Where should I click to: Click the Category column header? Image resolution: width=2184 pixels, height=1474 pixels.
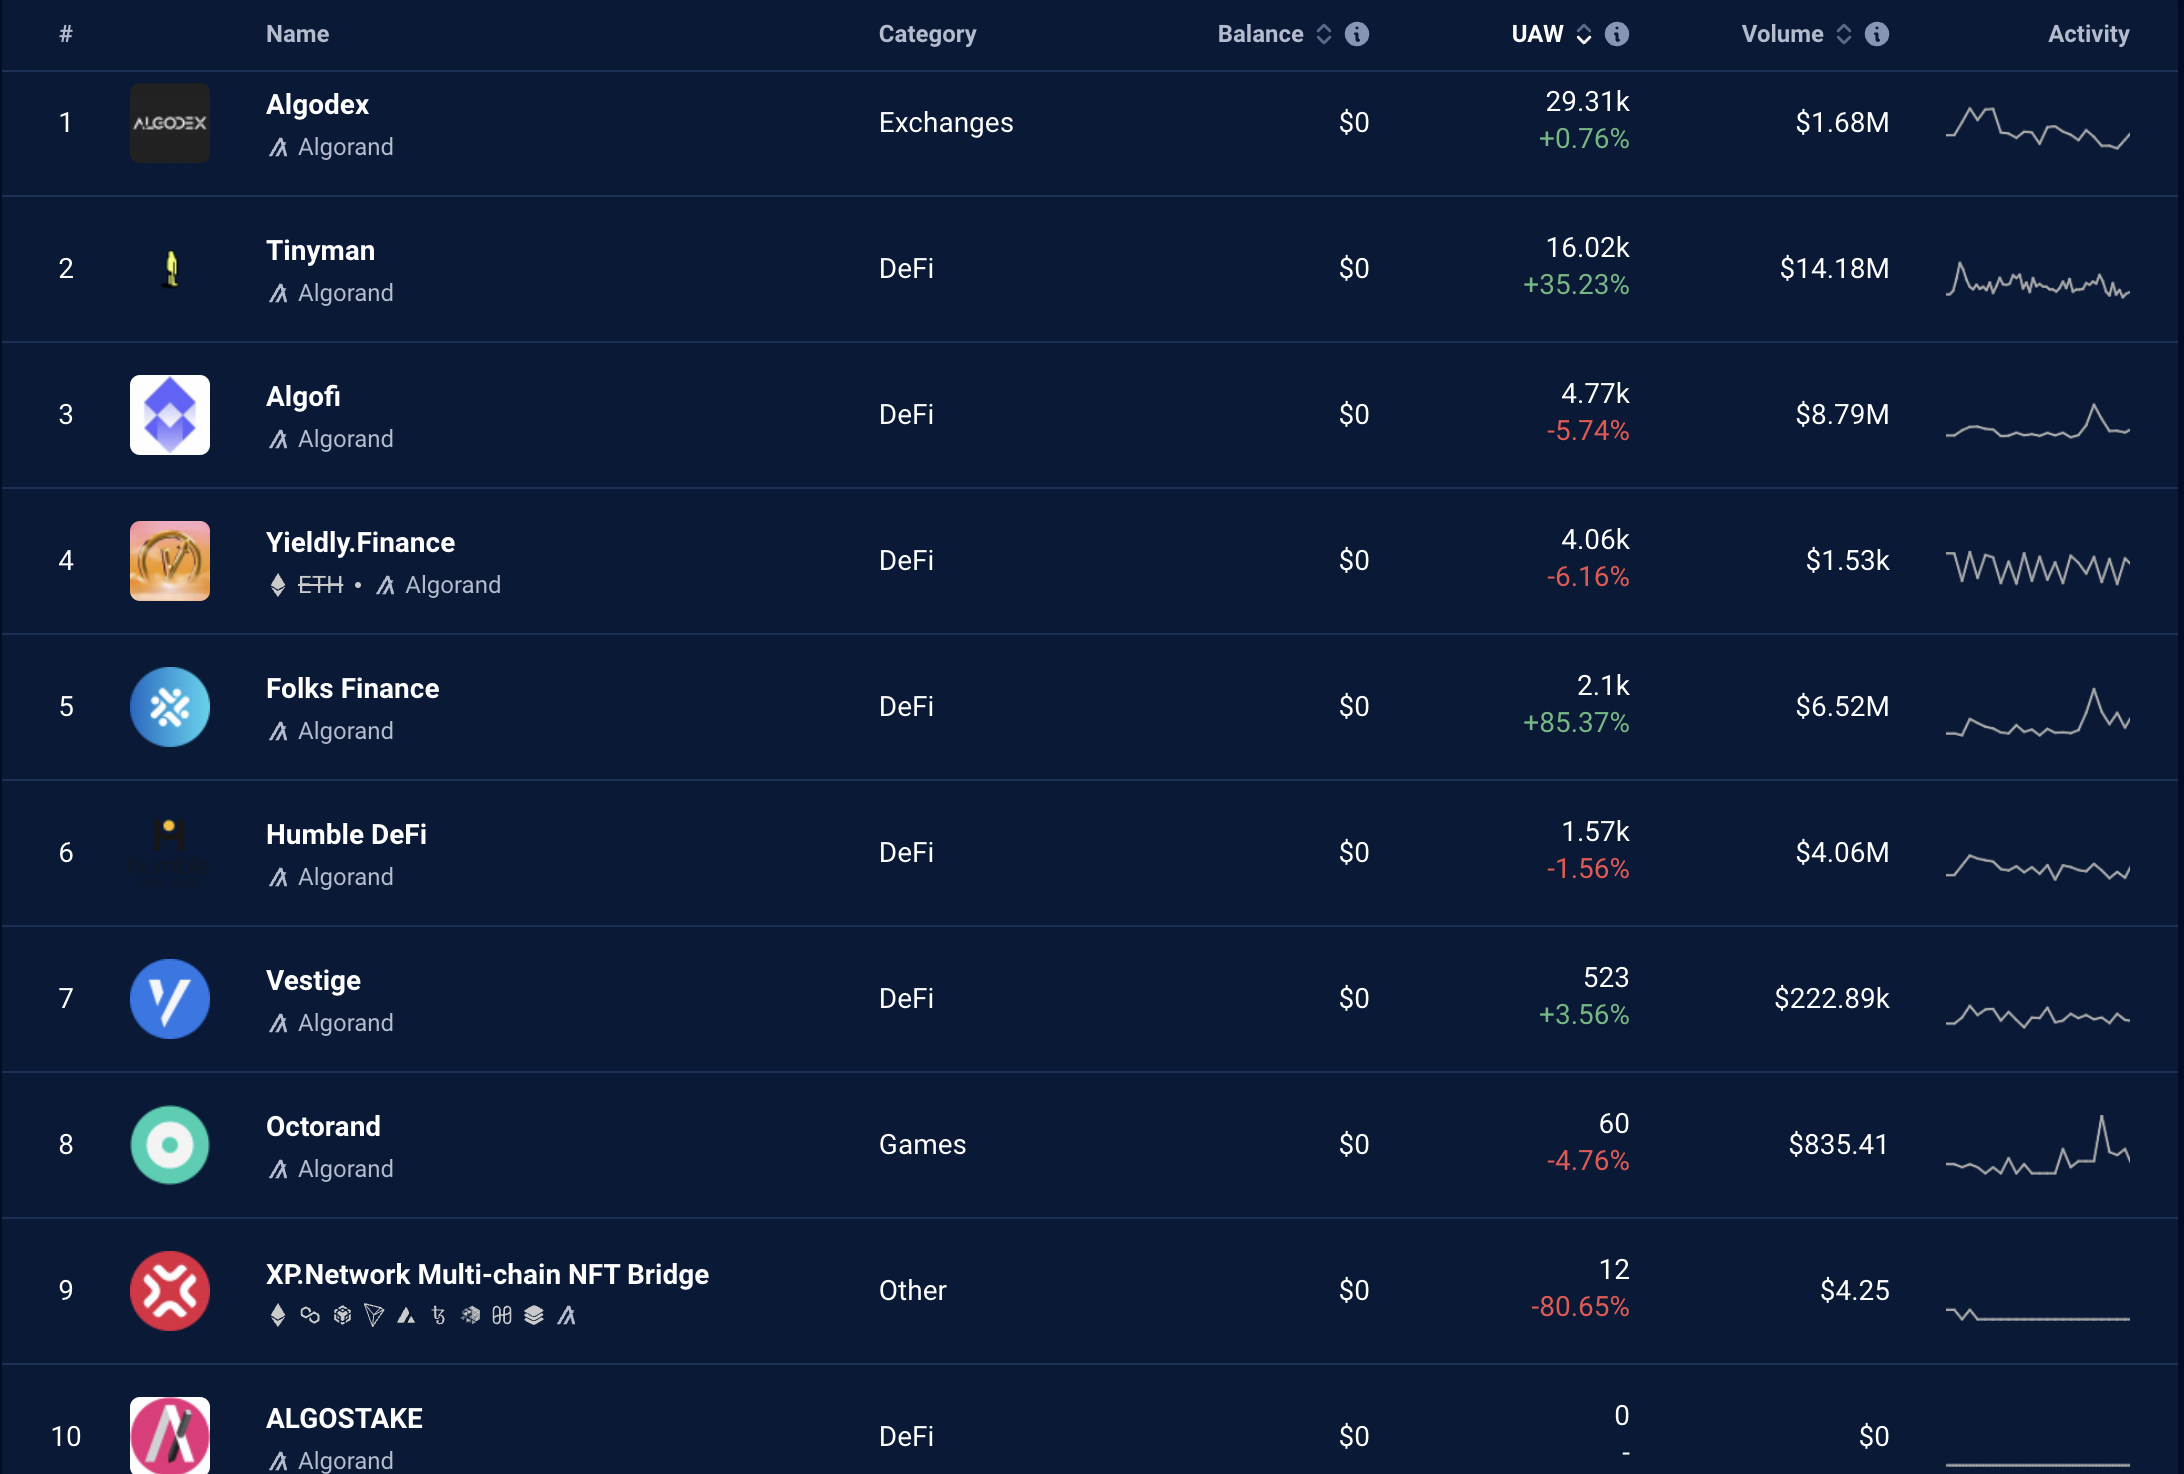[927, 34]
